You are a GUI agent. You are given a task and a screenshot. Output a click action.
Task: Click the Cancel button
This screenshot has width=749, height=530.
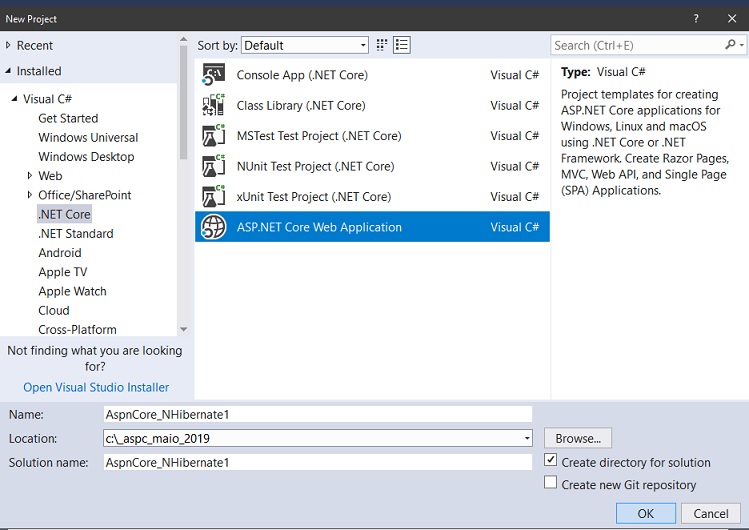coord(711,513)
